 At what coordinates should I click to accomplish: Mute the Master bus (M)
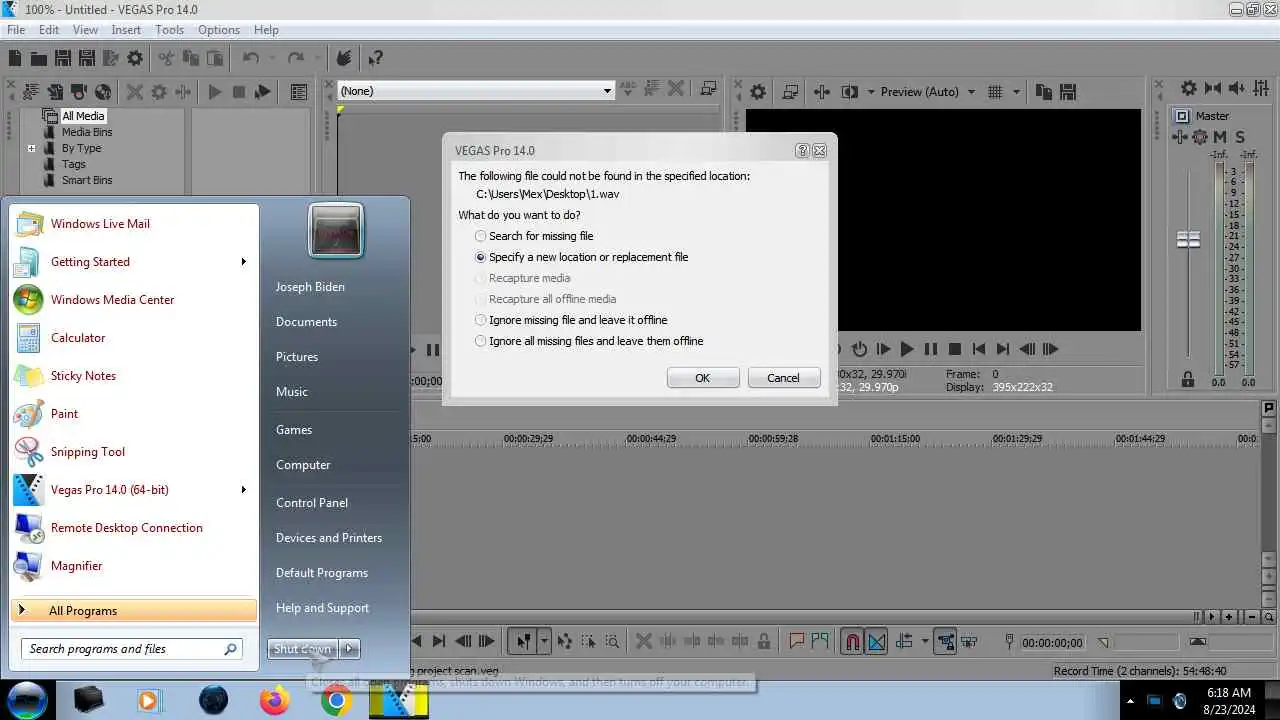tap(1220, 137)
